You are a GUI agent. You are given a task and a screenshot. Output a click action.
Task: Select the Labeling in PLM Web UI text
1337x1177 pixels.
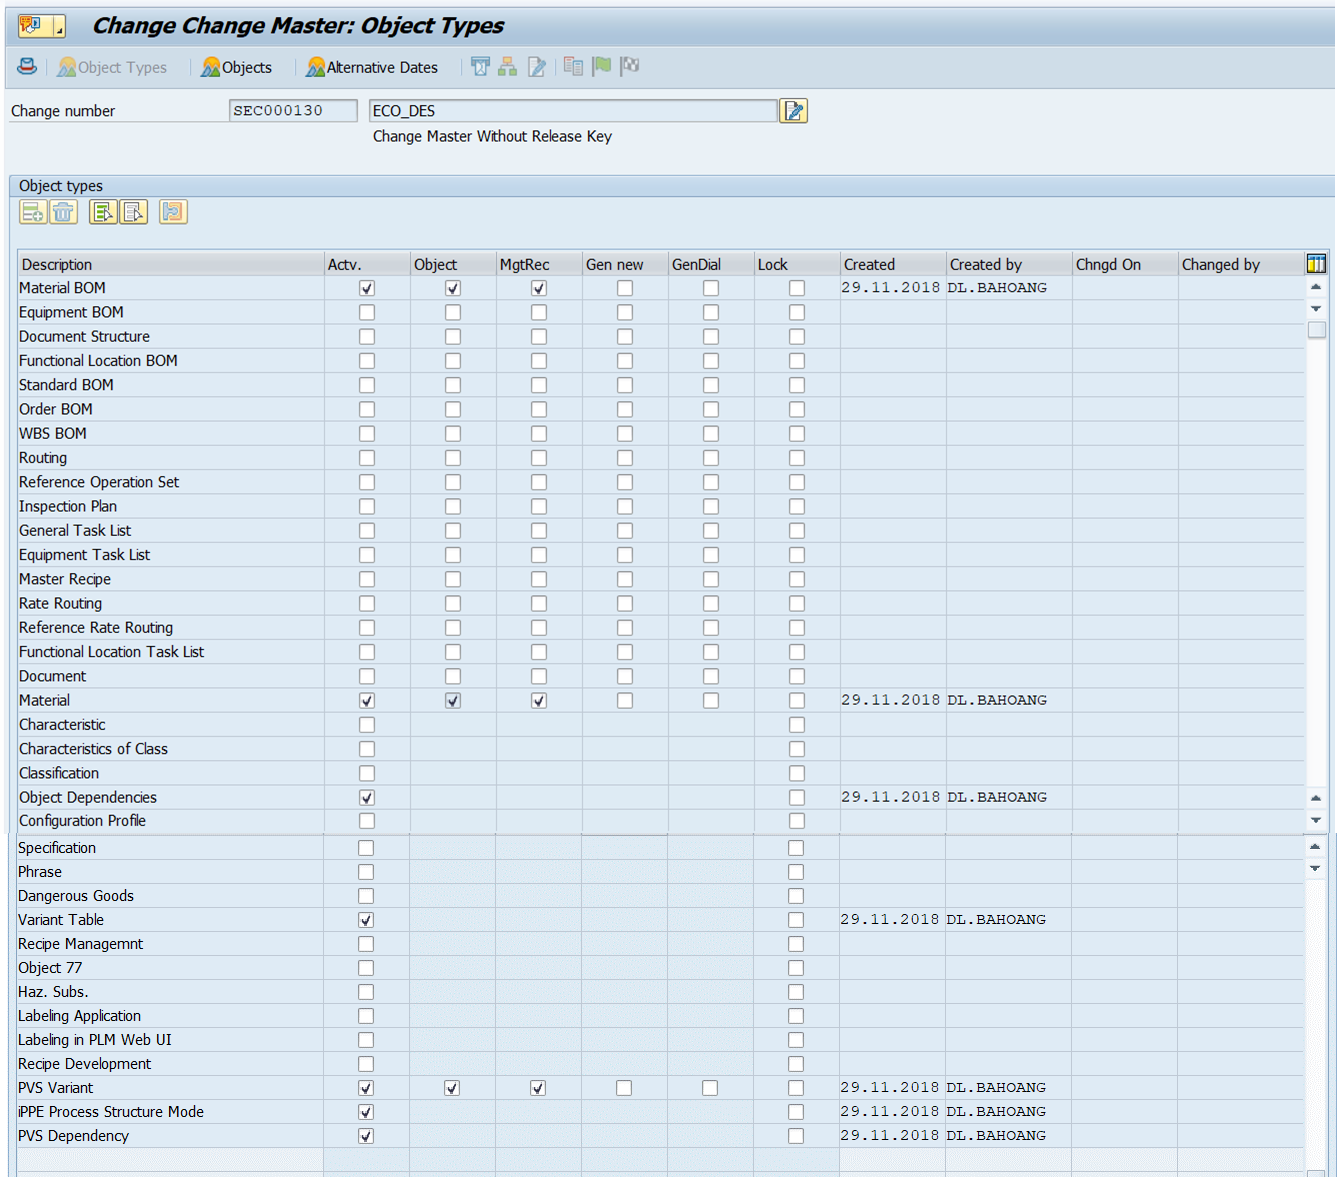pyautogui.click(x=95, y=1040)
